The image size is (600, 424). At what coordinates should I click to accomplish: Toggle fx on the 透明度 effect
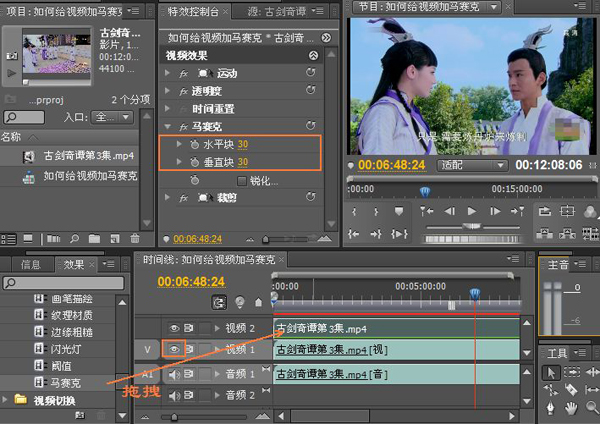point(184,91)
